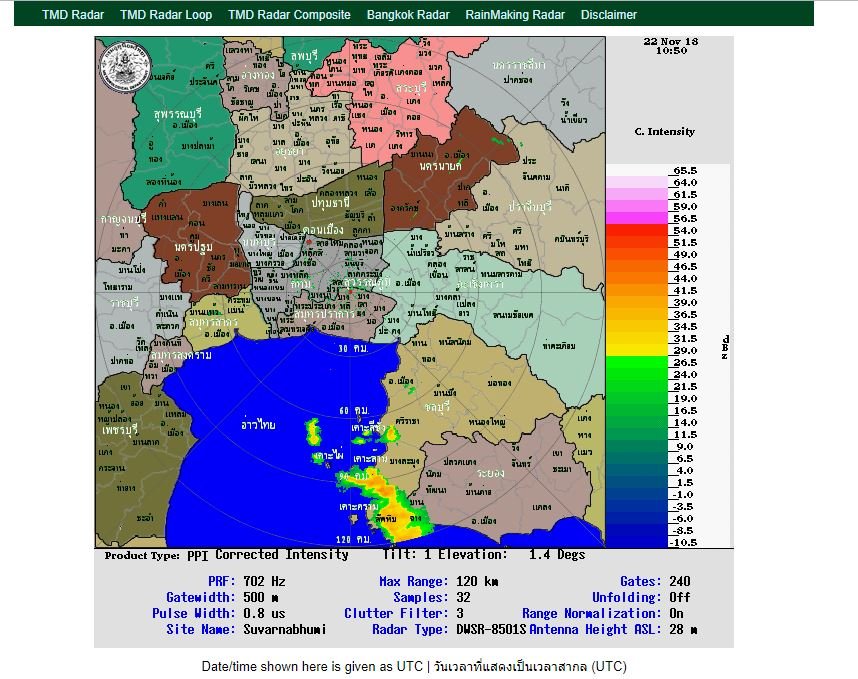Click the 30 km range ring label

click(x=353, y=348)
